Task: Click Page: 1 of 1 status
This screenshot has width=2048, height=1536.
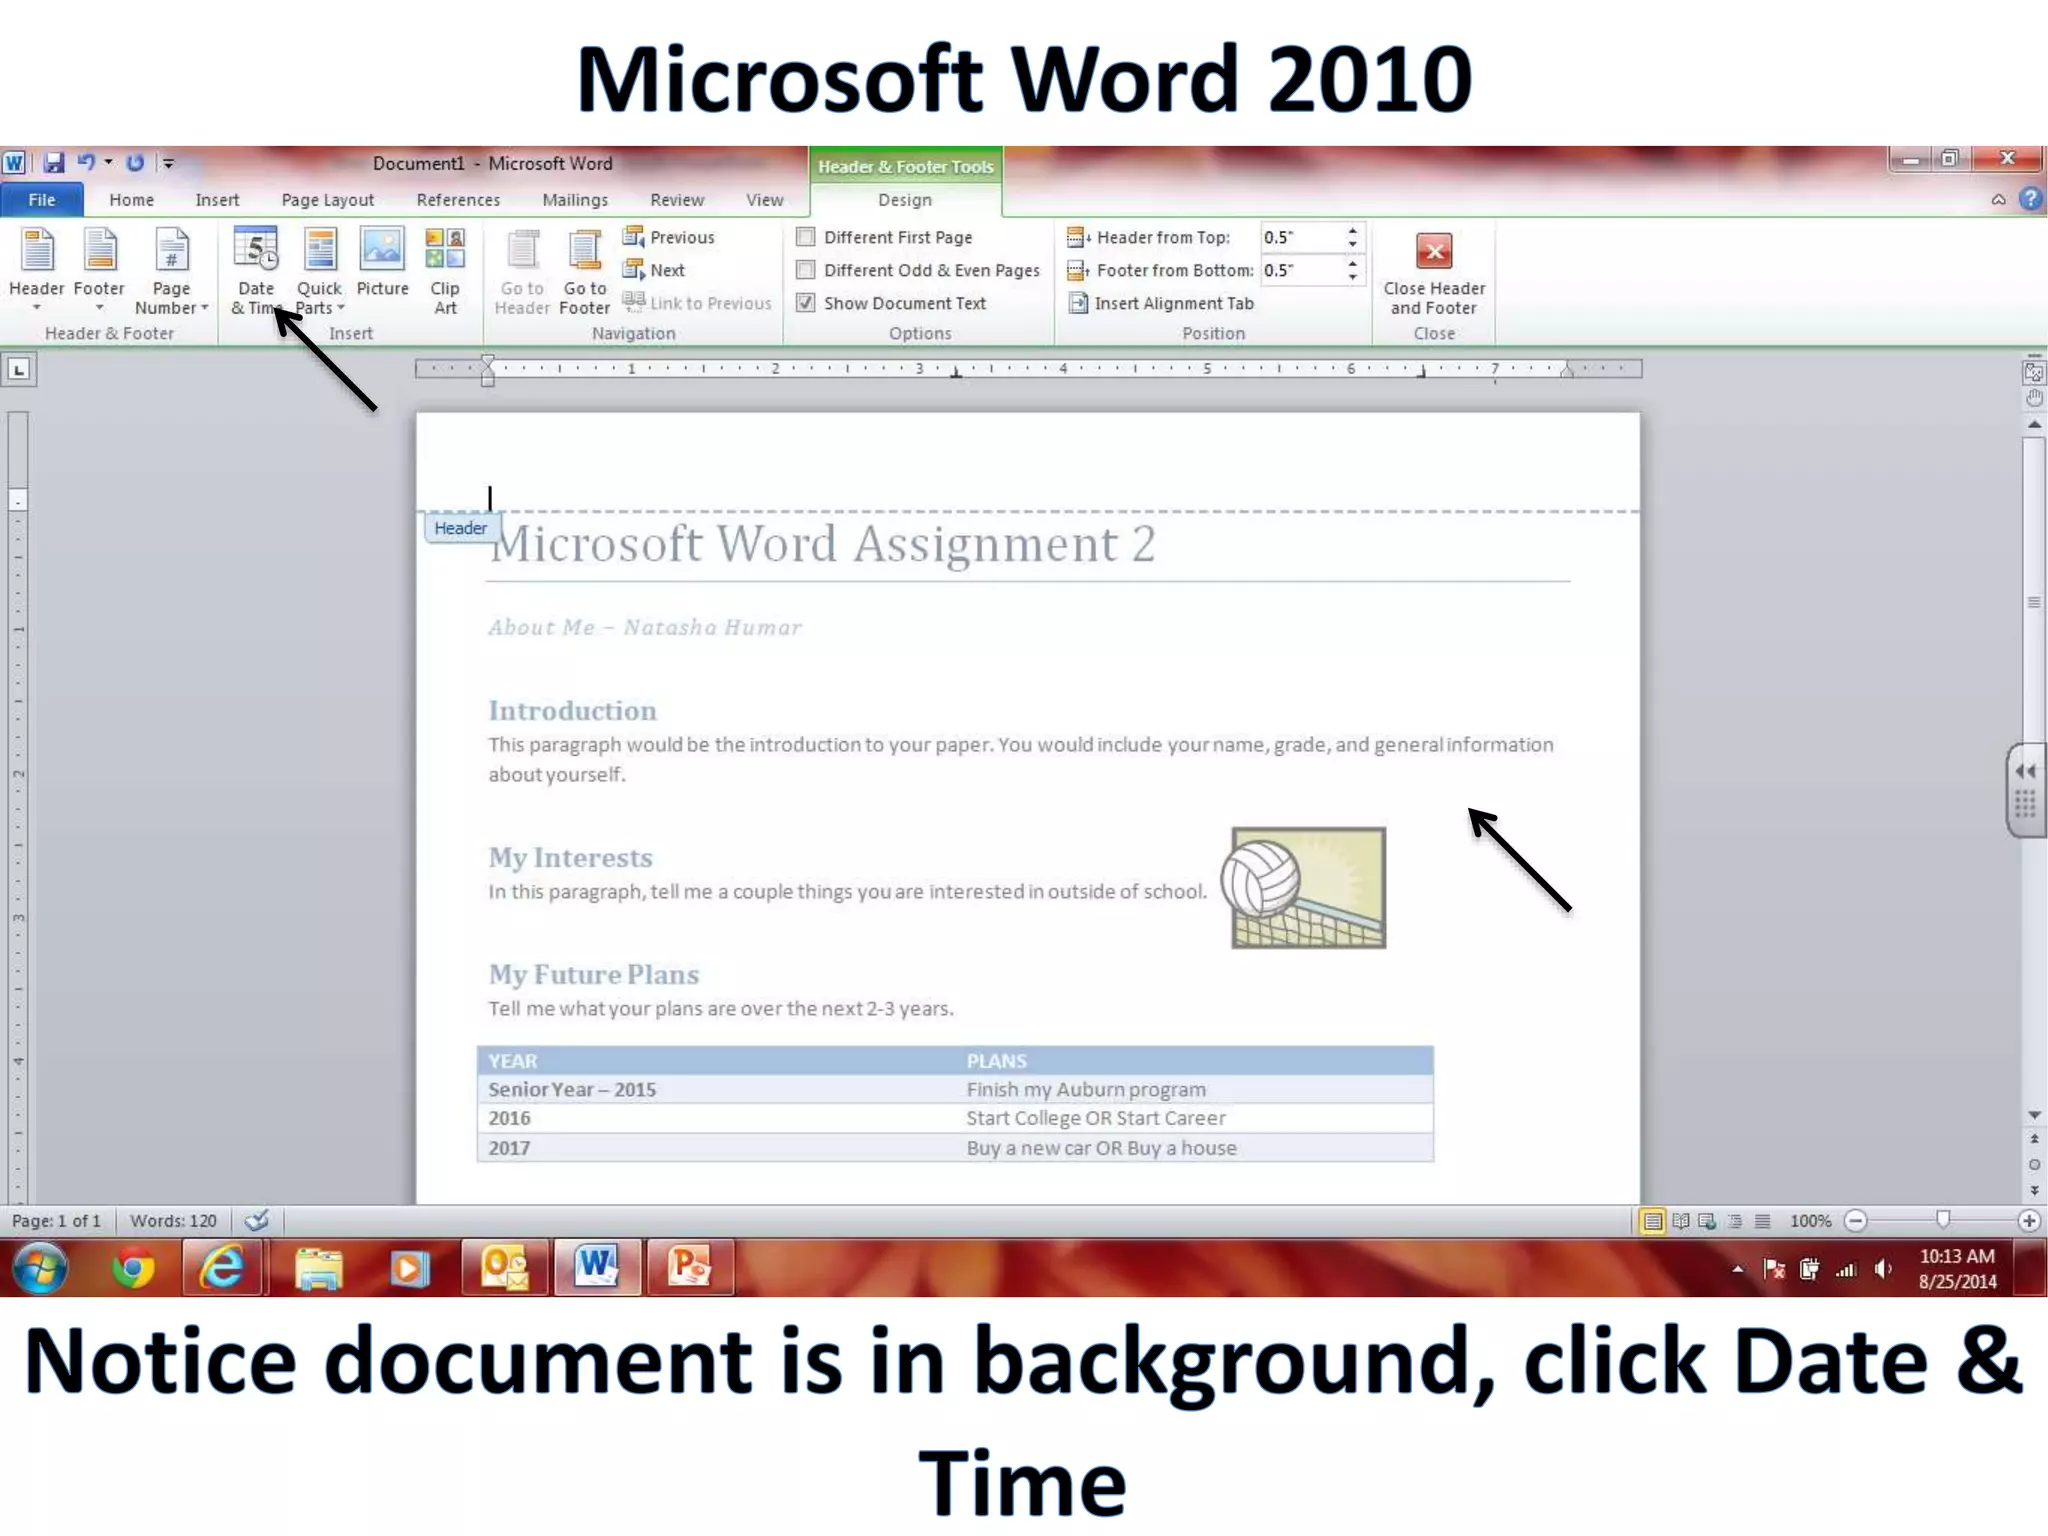Action: [x=56, y=1221]
